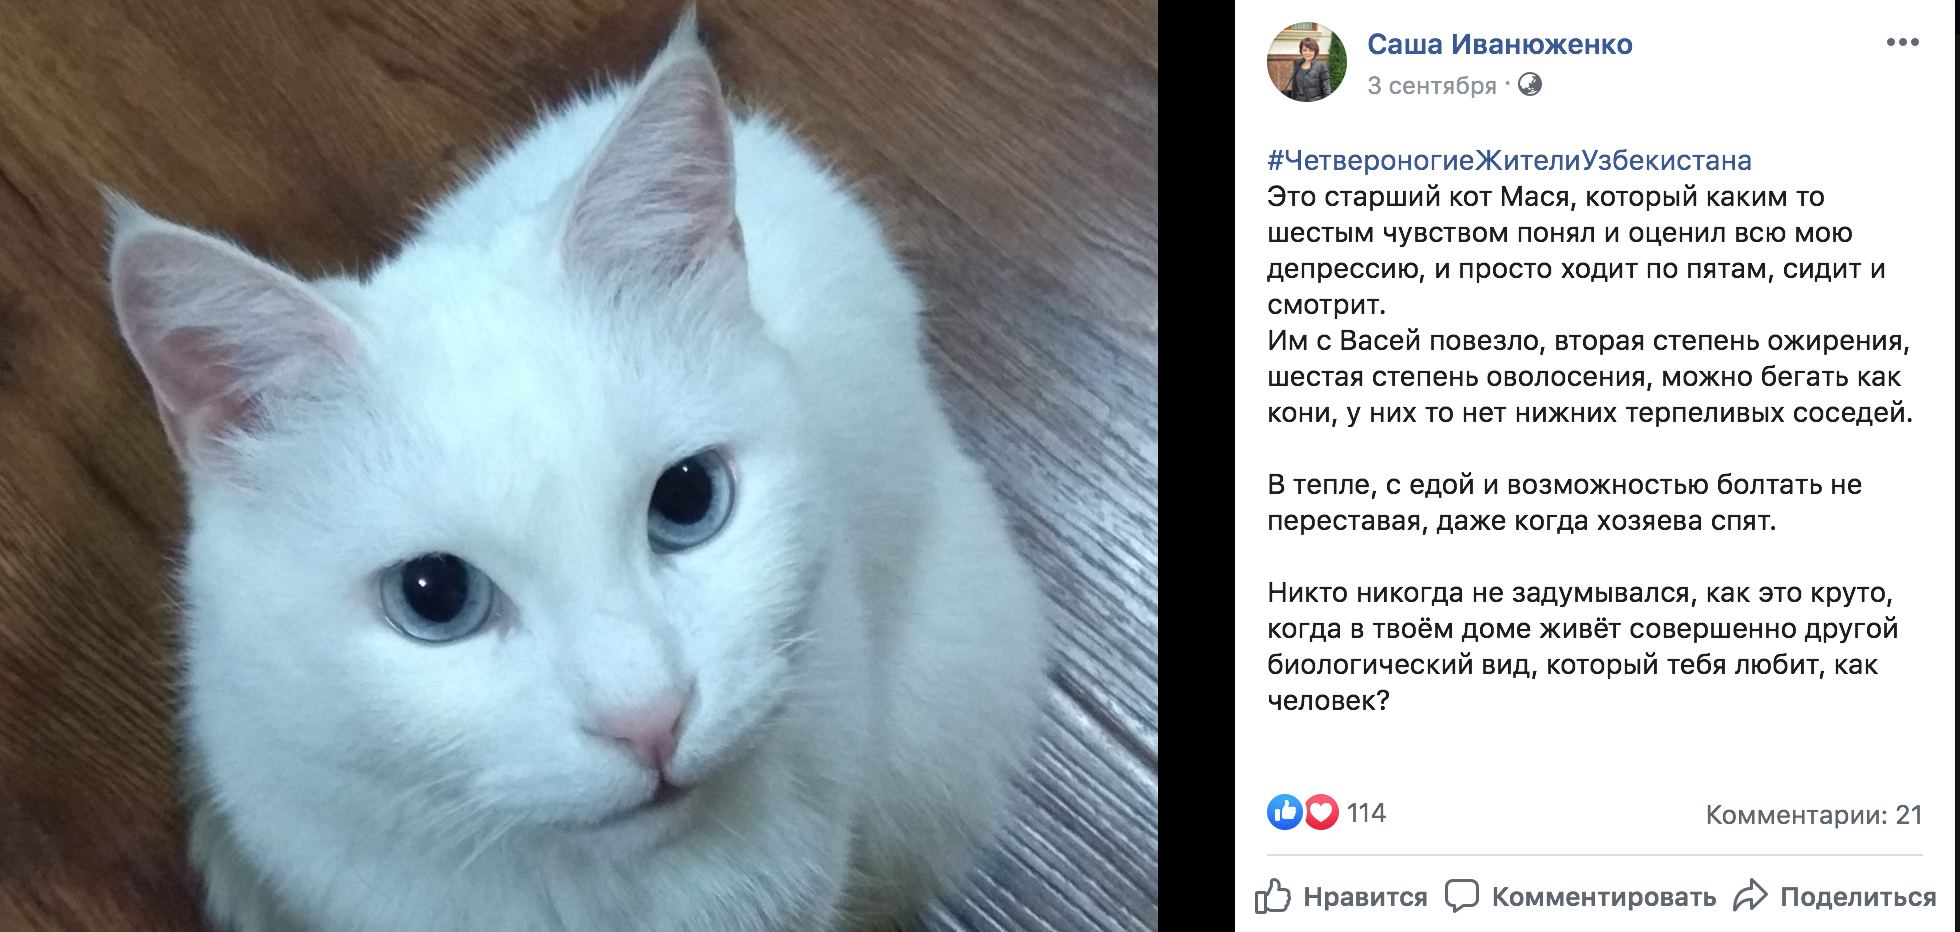Open the Комментарии: 21 comments list

[x=1814, y=815]
